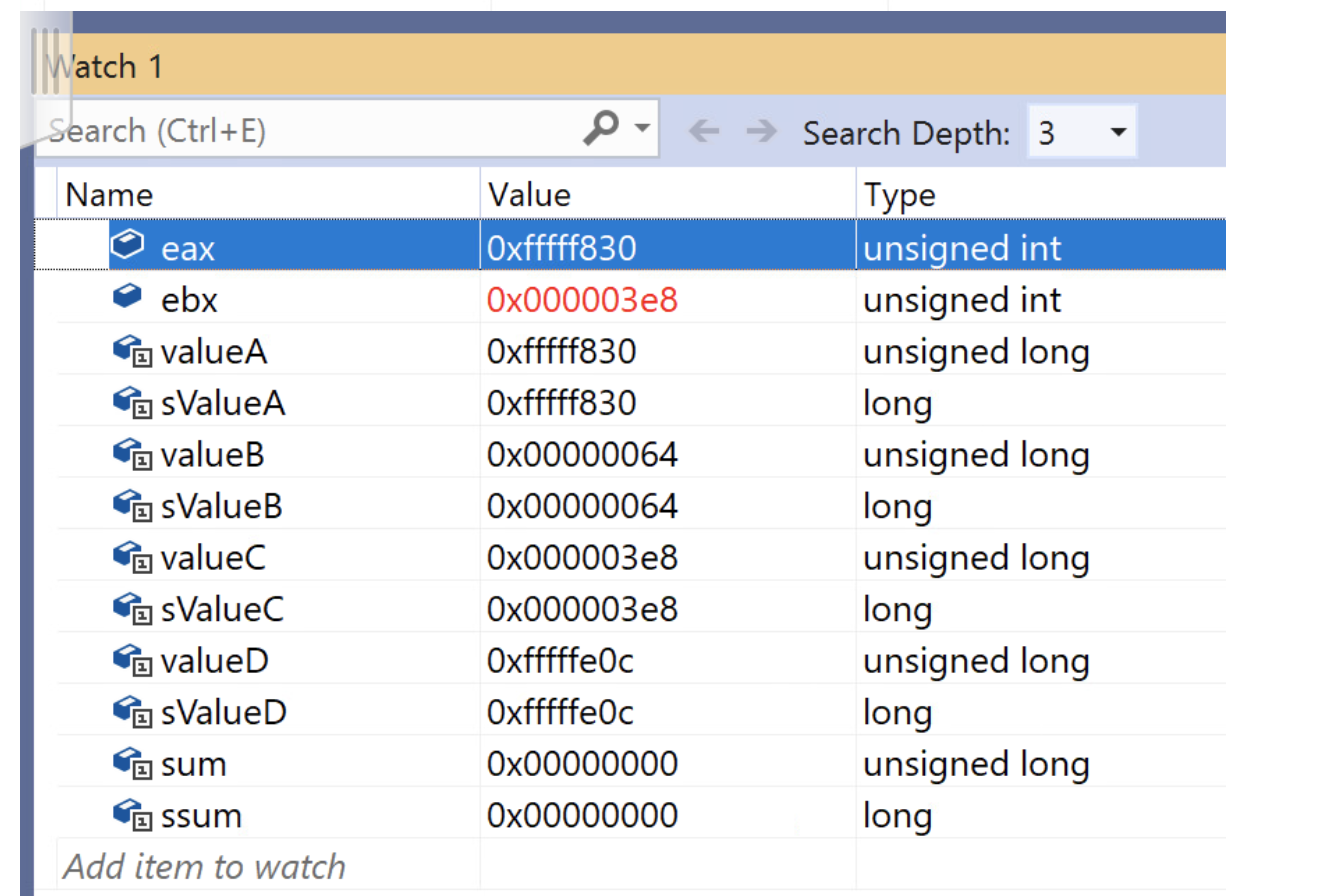Click the eax register icon
This screenshot has width=1338, height=896.
tap(127, 243)
